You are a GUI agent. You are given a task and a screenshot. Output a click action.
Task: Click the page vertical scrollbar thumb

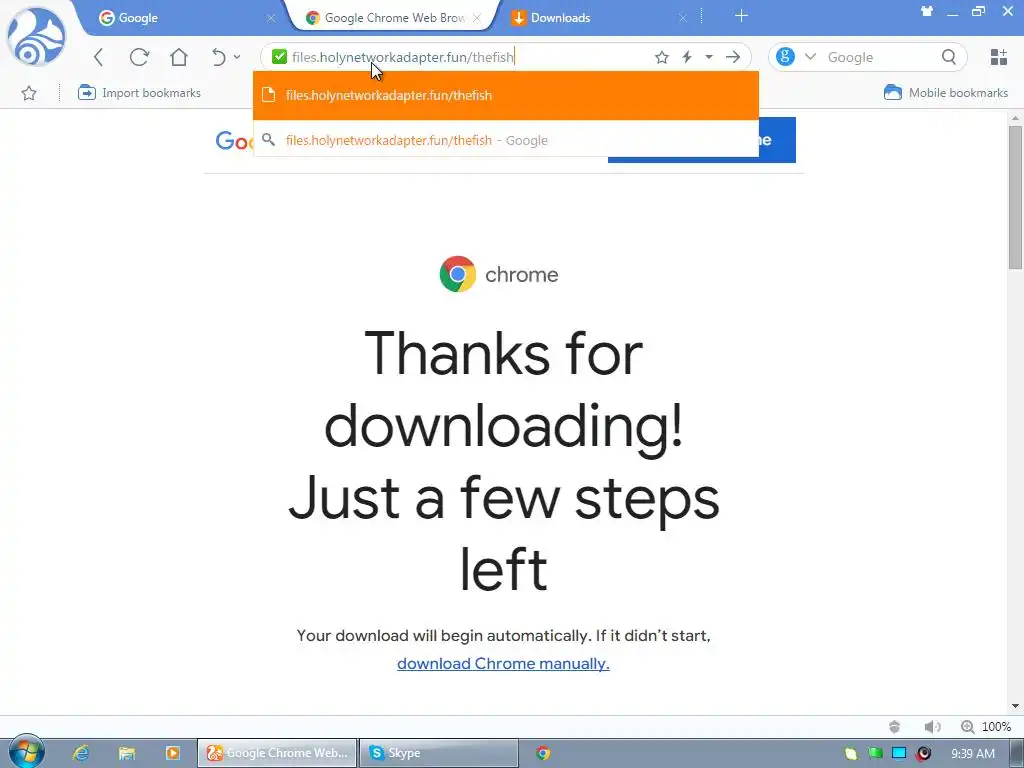coord(1015,198)
